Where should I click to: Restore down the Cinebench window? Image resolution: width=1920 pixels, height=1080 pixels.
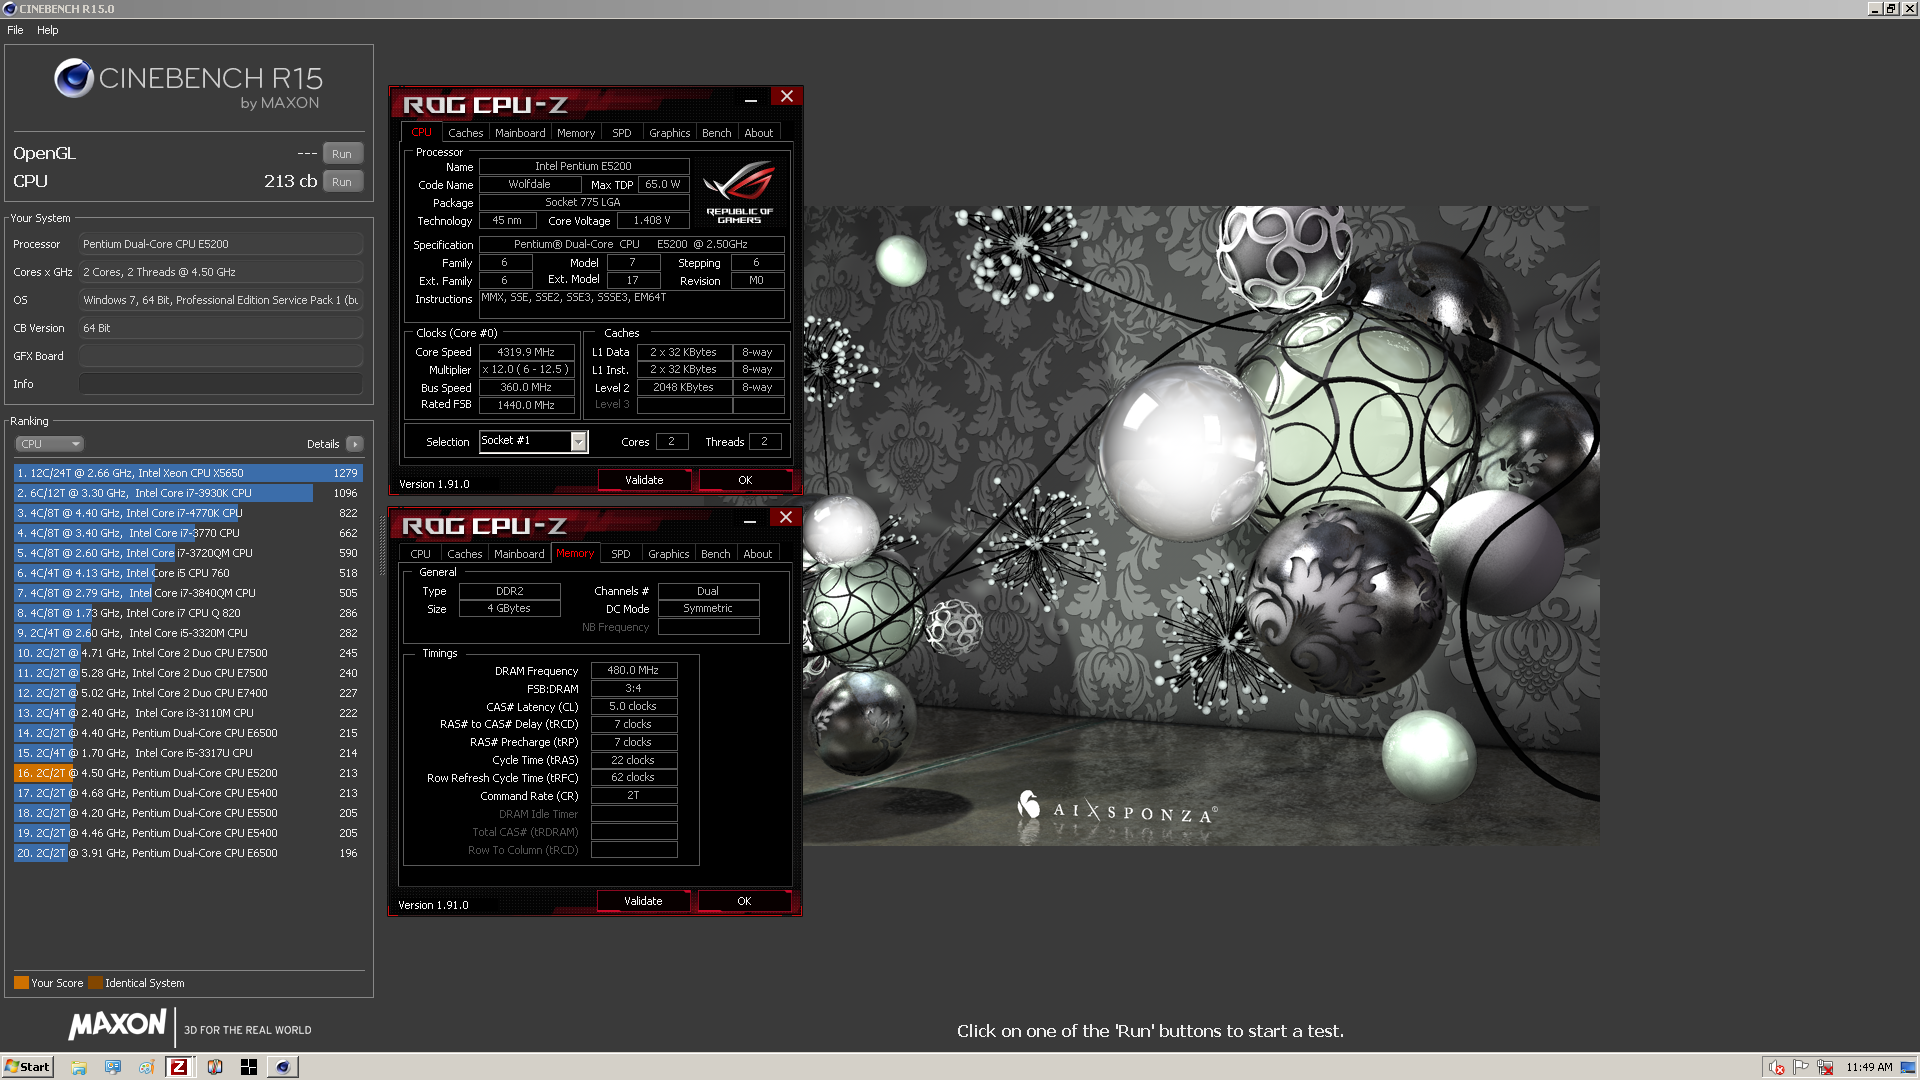[1891, 9]
